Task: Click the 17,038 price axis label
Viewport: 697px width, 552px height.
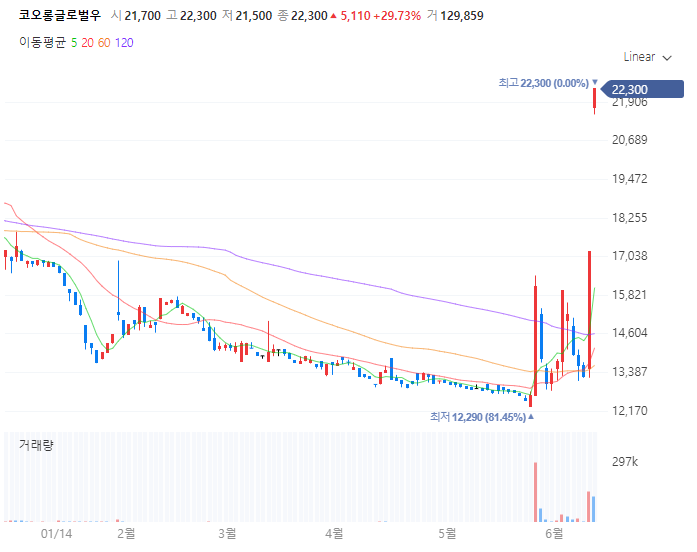Action: tap(629, 256)
